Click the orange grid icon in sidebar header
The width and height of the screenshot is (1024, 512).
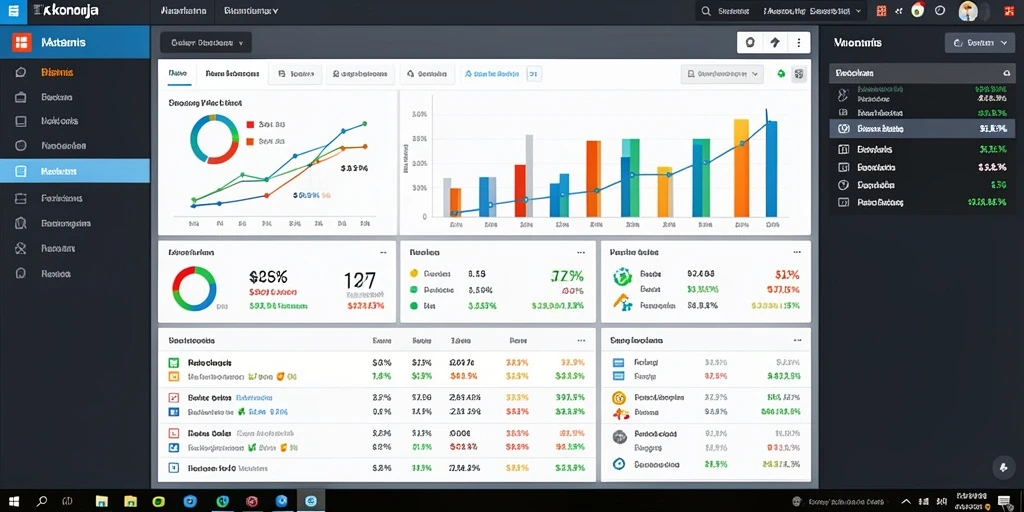[22, 42]
